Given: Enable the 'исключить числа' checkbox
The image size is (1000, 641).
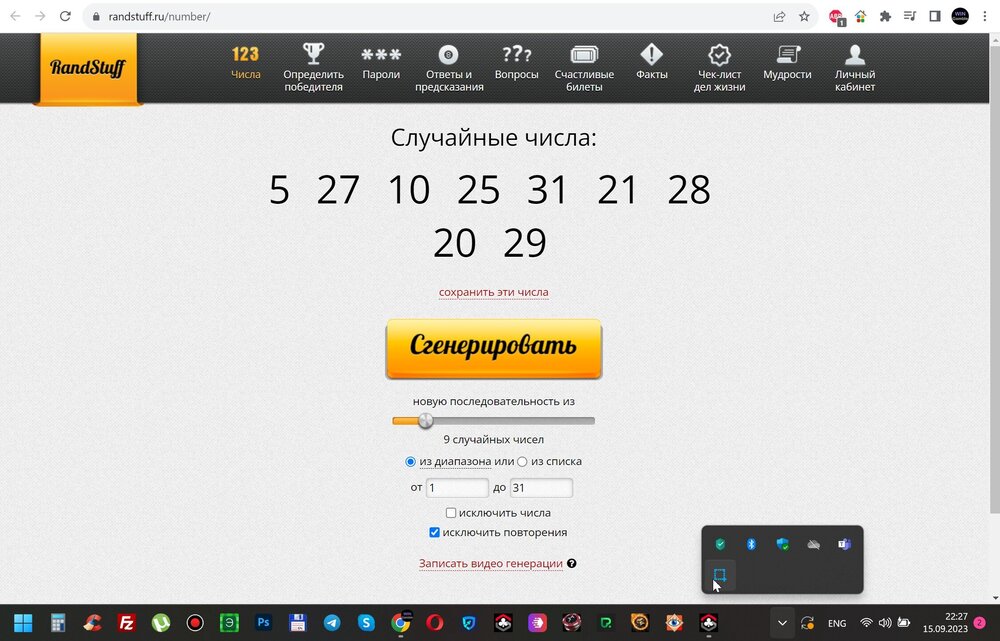Looking at the screenshot, I should [x=451, y=513].
